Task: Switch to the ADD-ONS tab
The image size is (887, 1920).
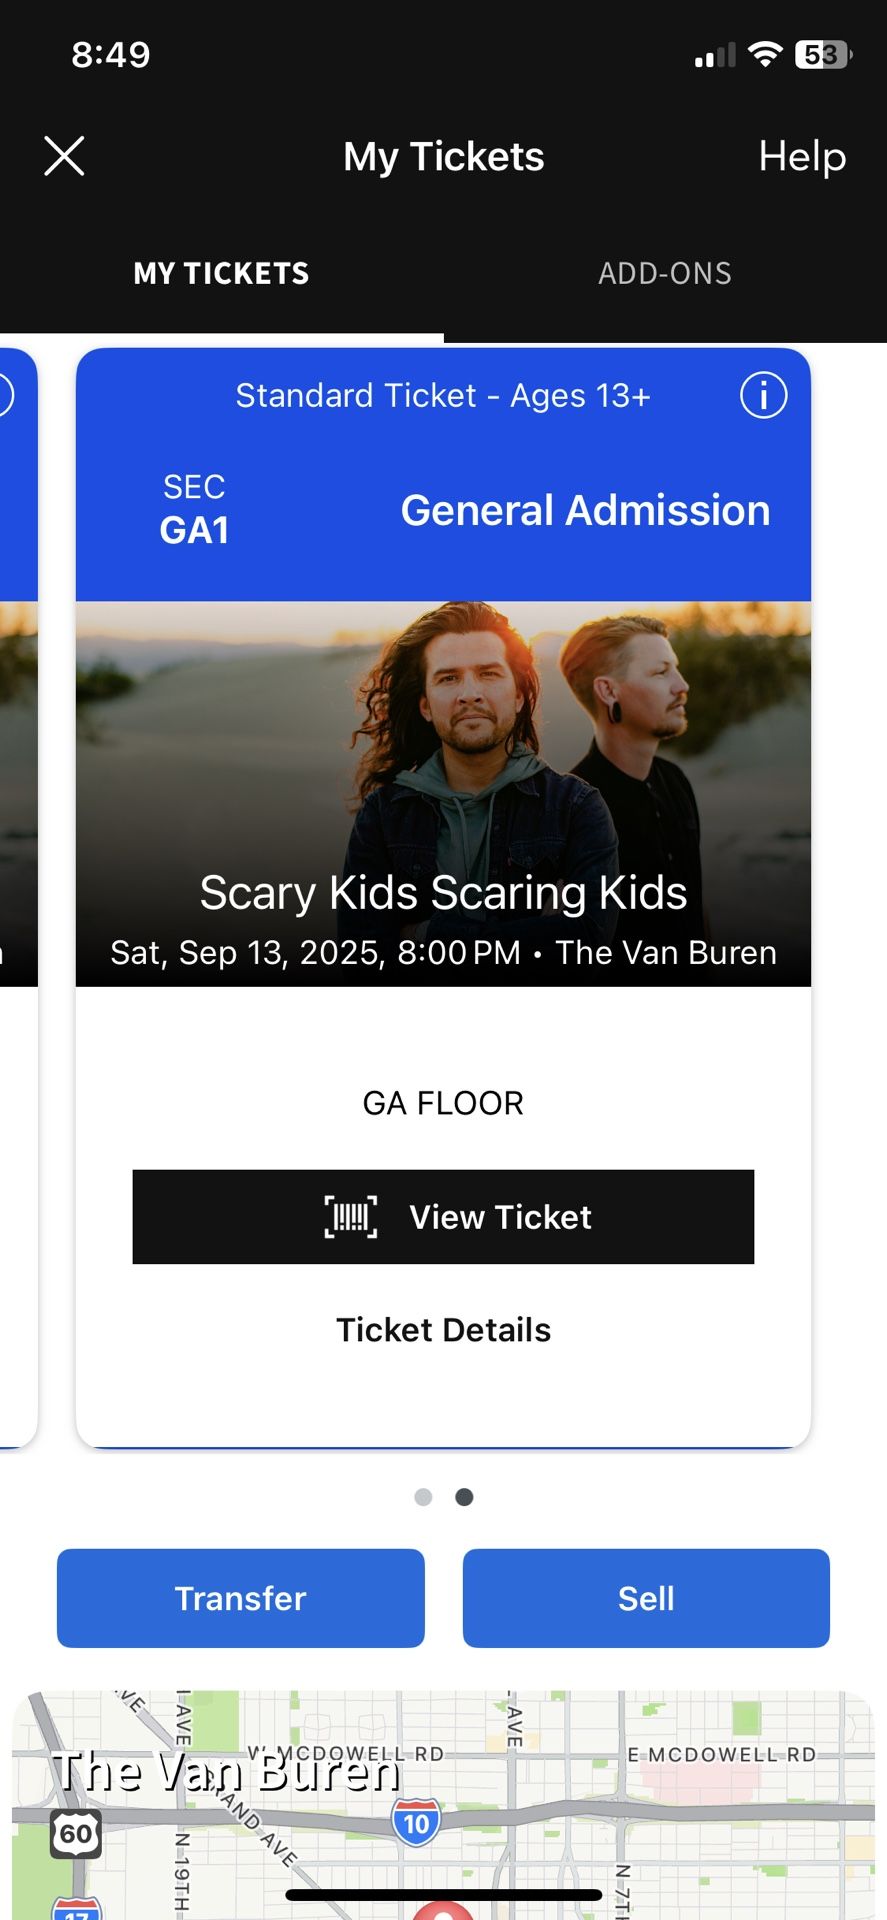Action: (x=665, y=273)
